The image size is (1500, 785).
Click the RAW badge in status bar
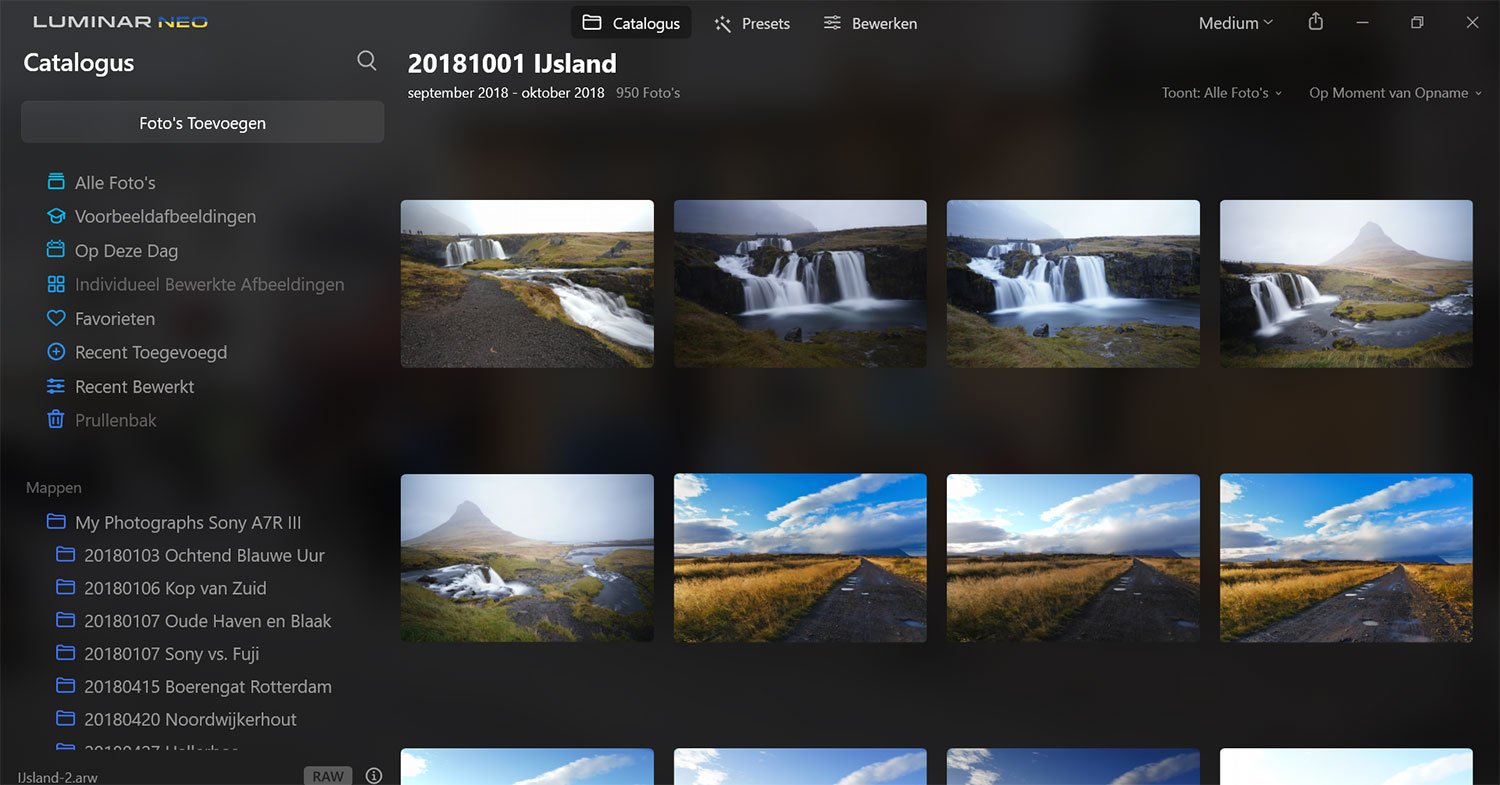tap(328, 776)
